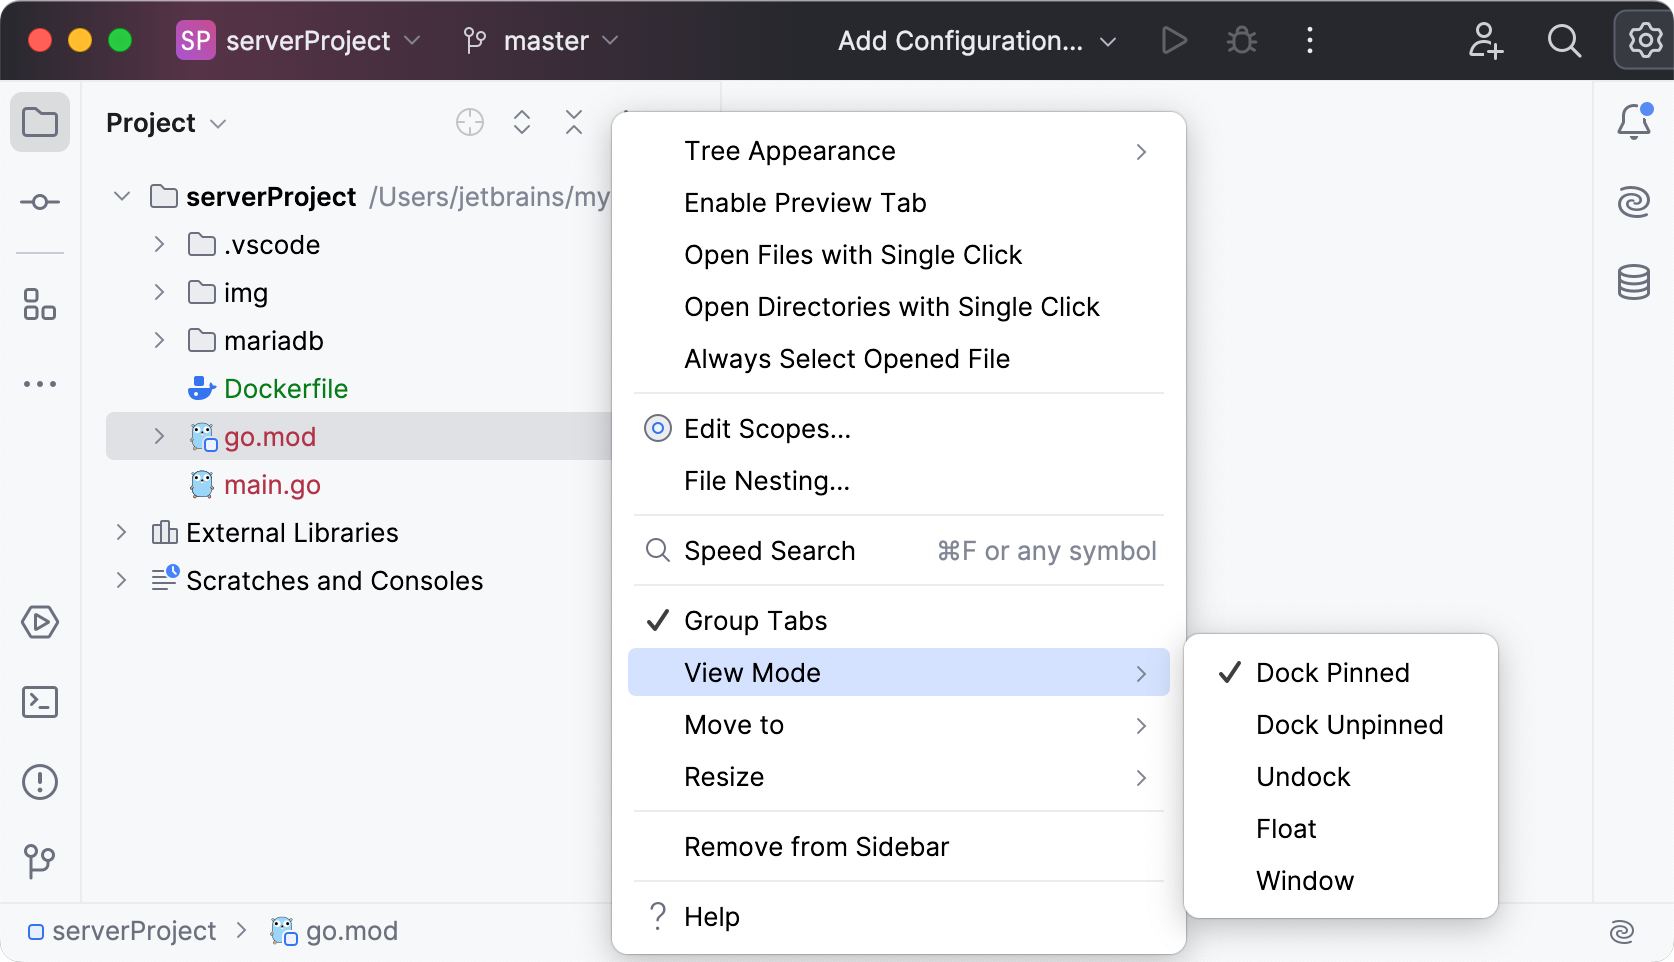This screenshot has width=1674, height=962.
Task: Click Remove from Sidebar
Action: [x=816, y=846]
